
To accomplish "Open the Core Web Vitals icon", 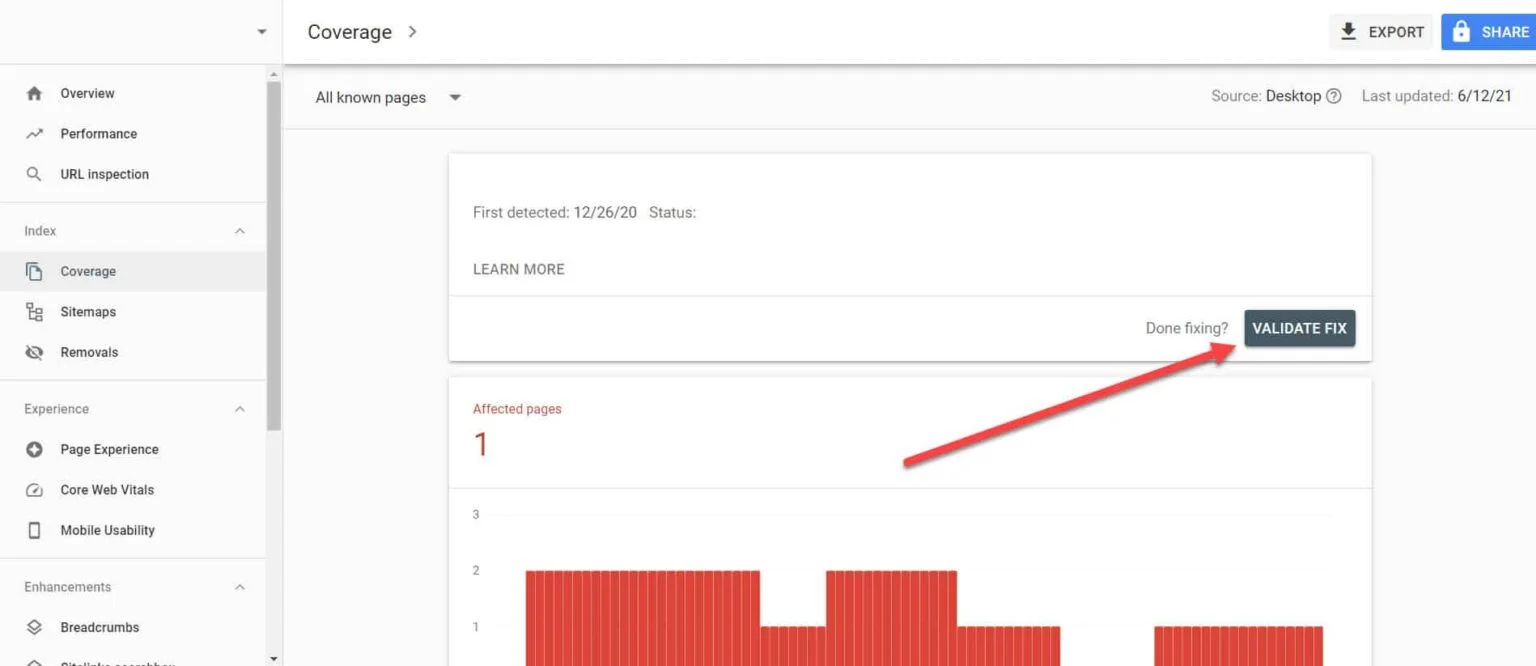I will 33,490.
